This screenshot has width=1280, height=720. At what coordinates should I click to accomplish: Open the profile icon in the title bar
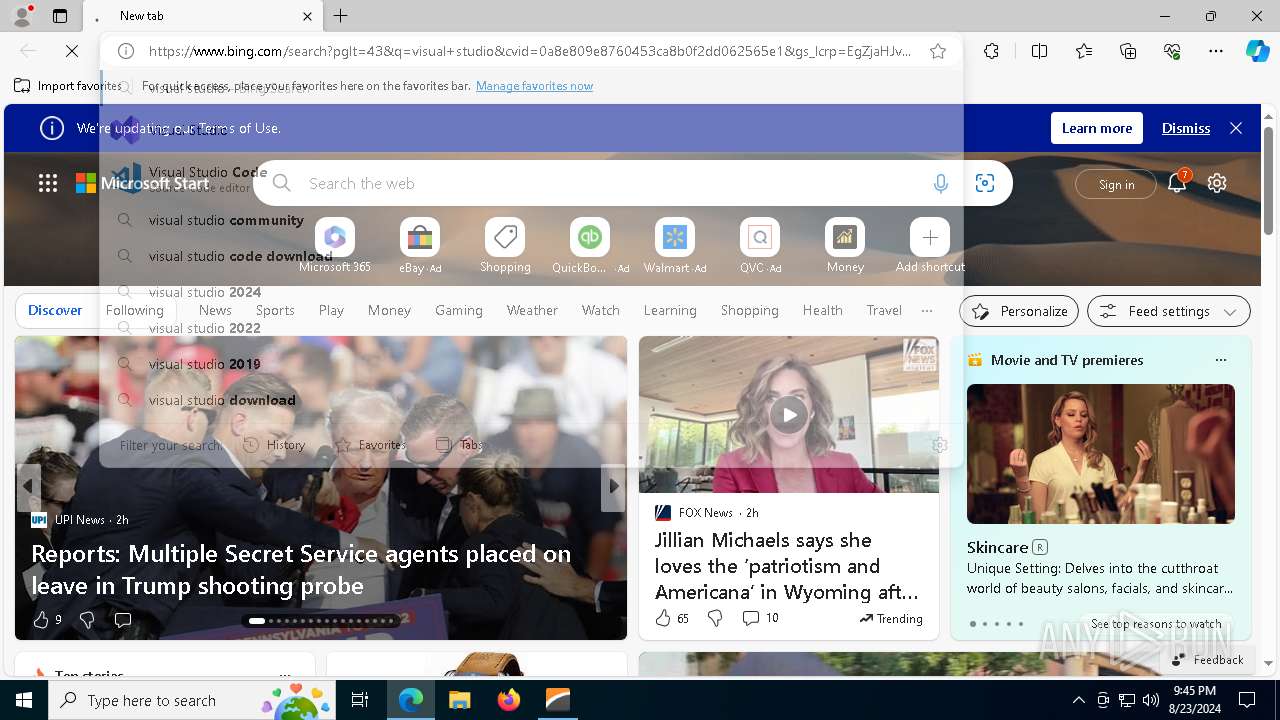click(21, 16)
